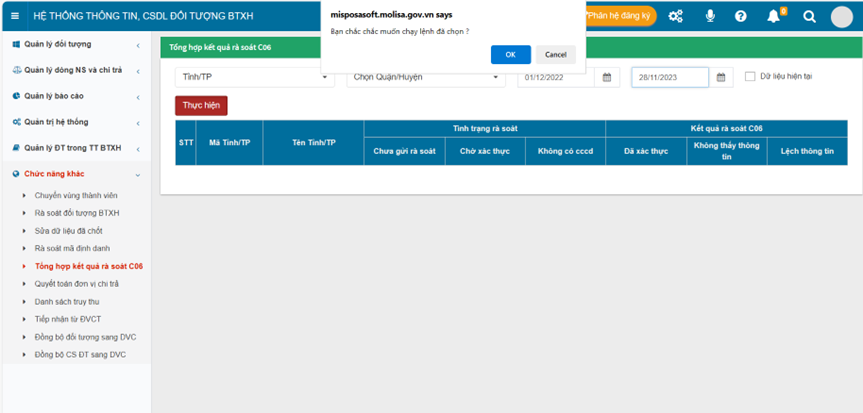Open the Chọn Quận/Huyện dropdown
863x413 pixels.
click(426, 78)
